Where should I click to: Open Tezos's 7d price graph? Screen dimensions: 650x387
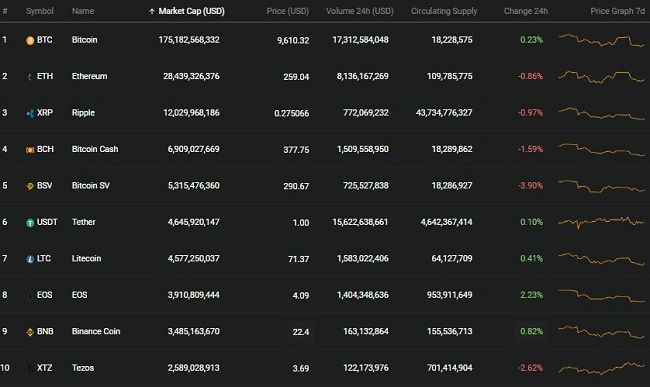click(x=601, y=368)
